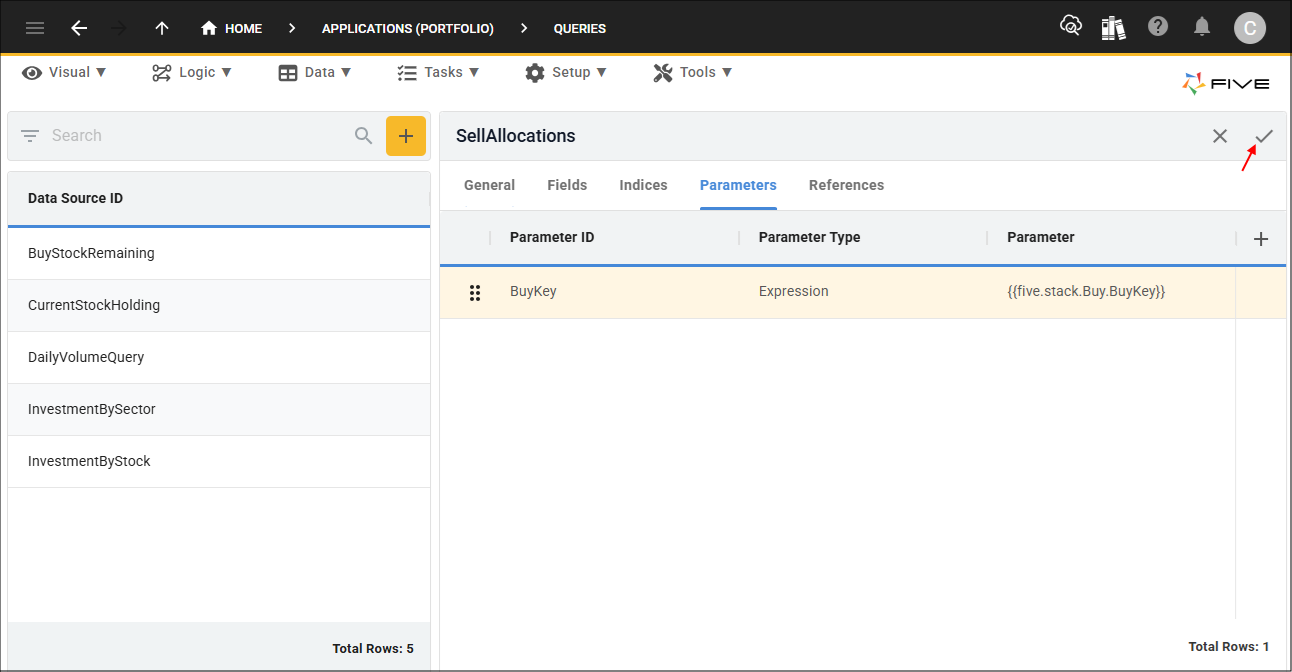The width and height of the screenshot is (1292, 672).
Task: Select the BuyStockRemaining query
Action: tap(219, 254)
